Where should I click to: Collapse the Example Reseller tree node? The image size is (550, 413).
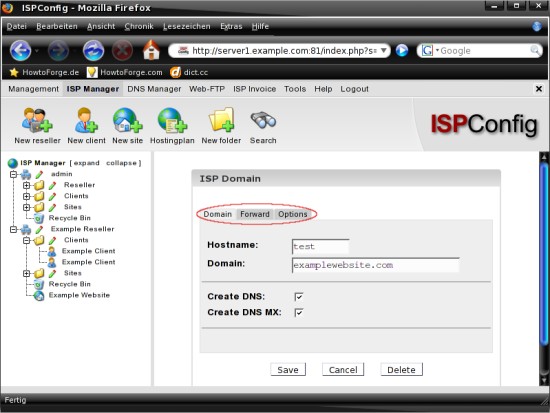(x=13, y=229)
